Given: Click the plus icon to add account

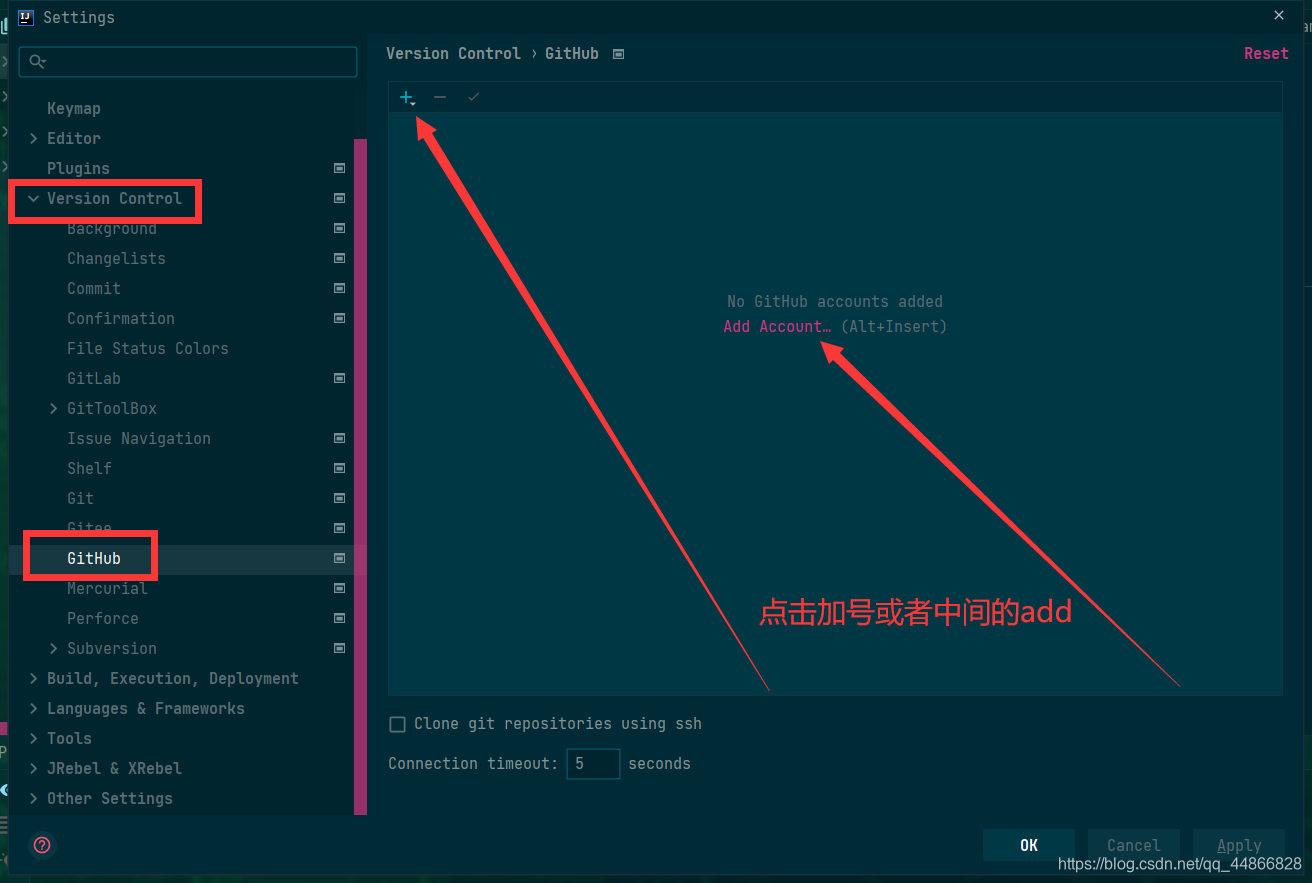Looking at the screenshot, I should pyautogui.click(x=407, y=97).
